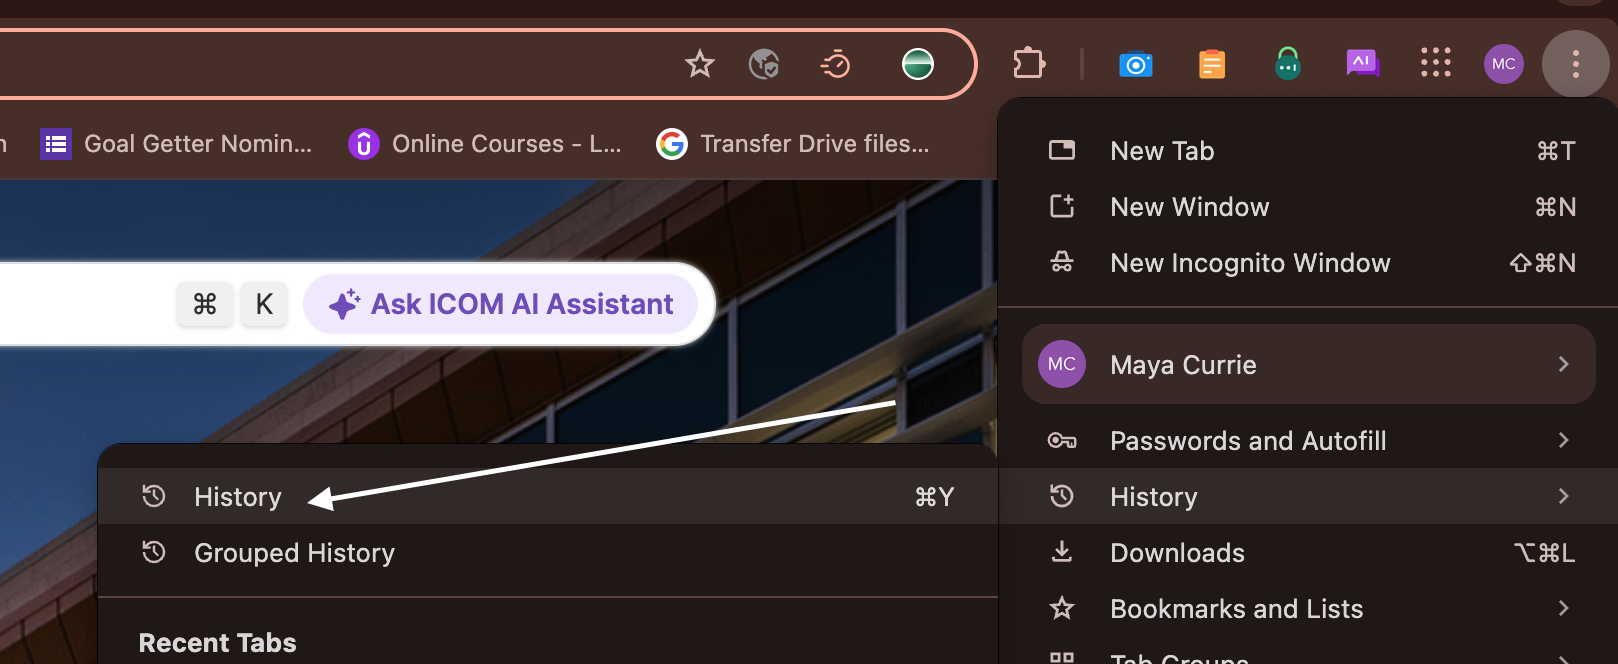Open History from the submenu with ⌘Y
Viewport: 1618px width, 664px height.
pos(548,496)
